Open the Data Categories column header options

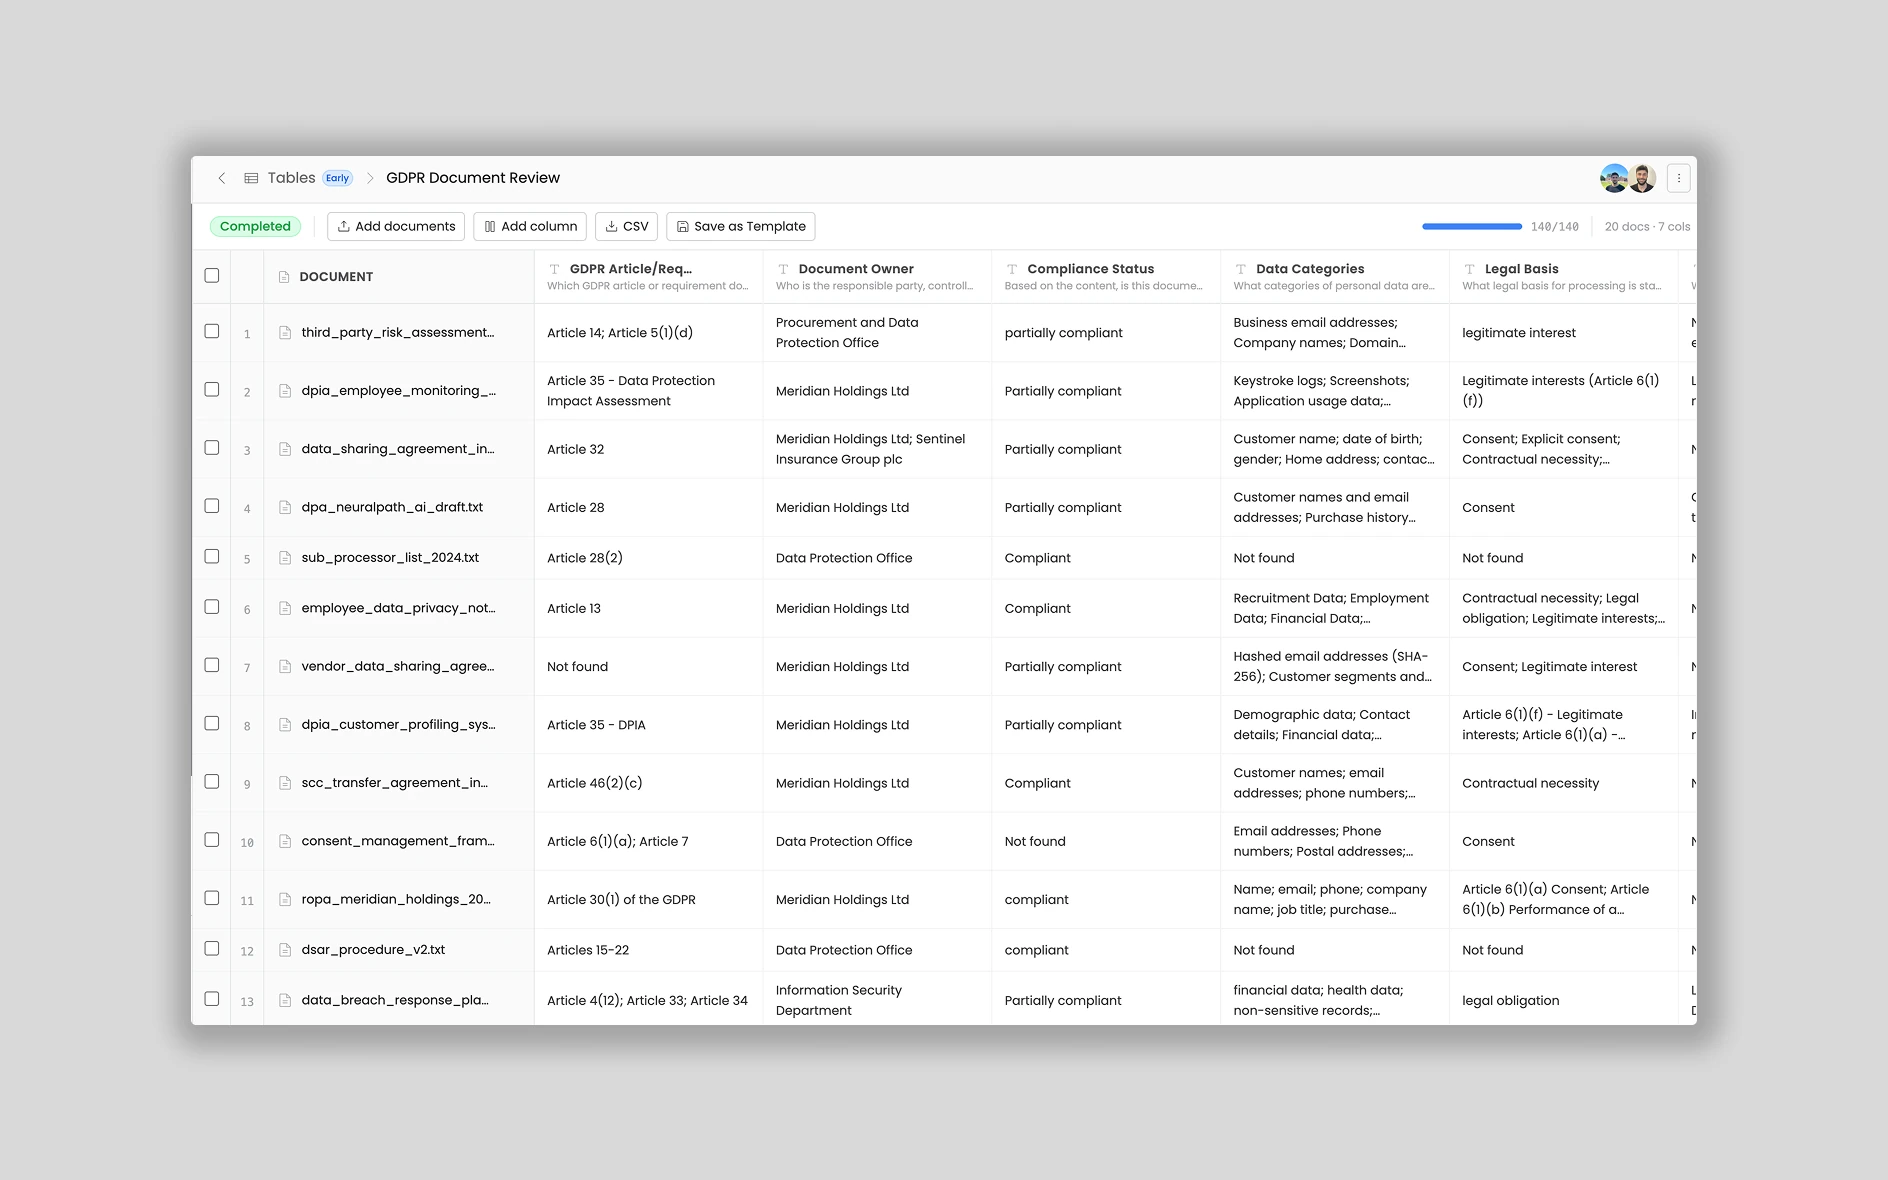[1310, 269]
